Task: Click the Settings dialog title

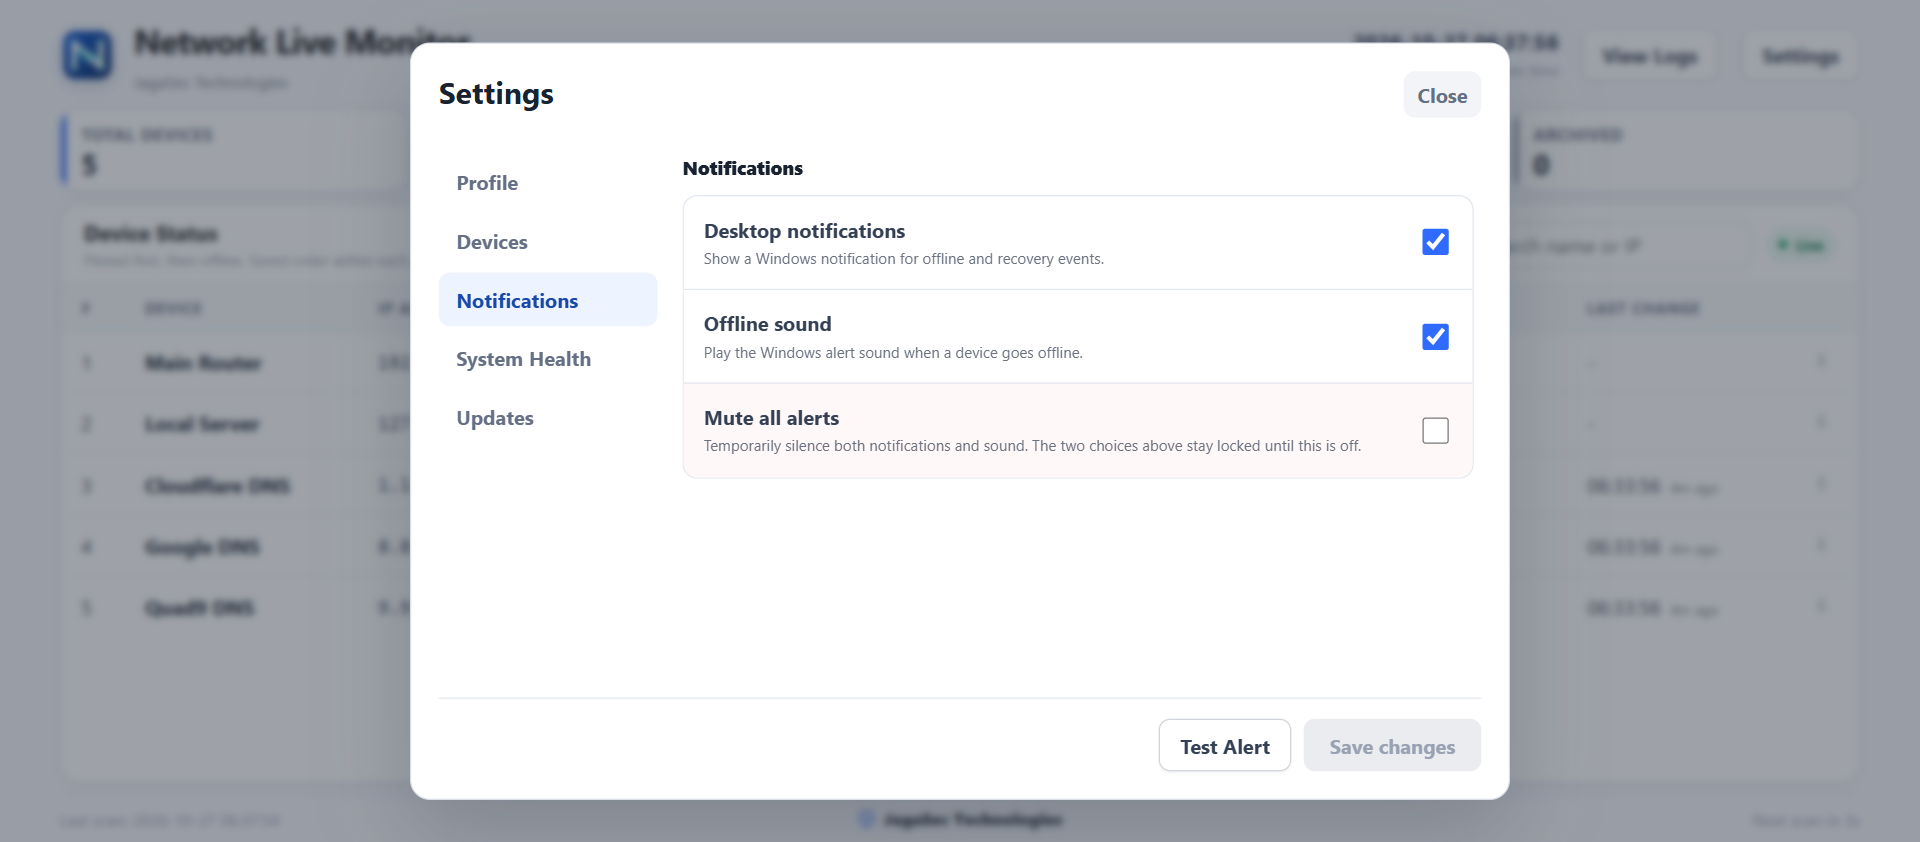Action: tap(496, 94)
